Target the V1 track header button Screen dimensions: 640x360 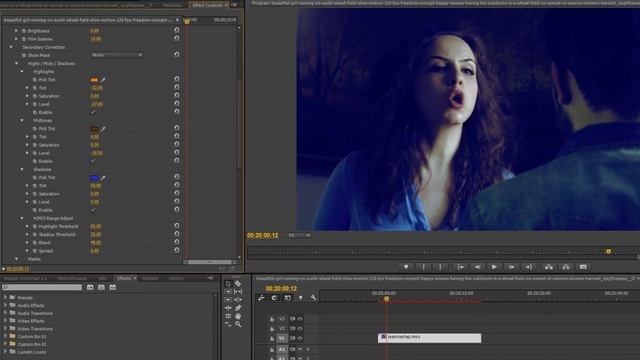[282, 338]
